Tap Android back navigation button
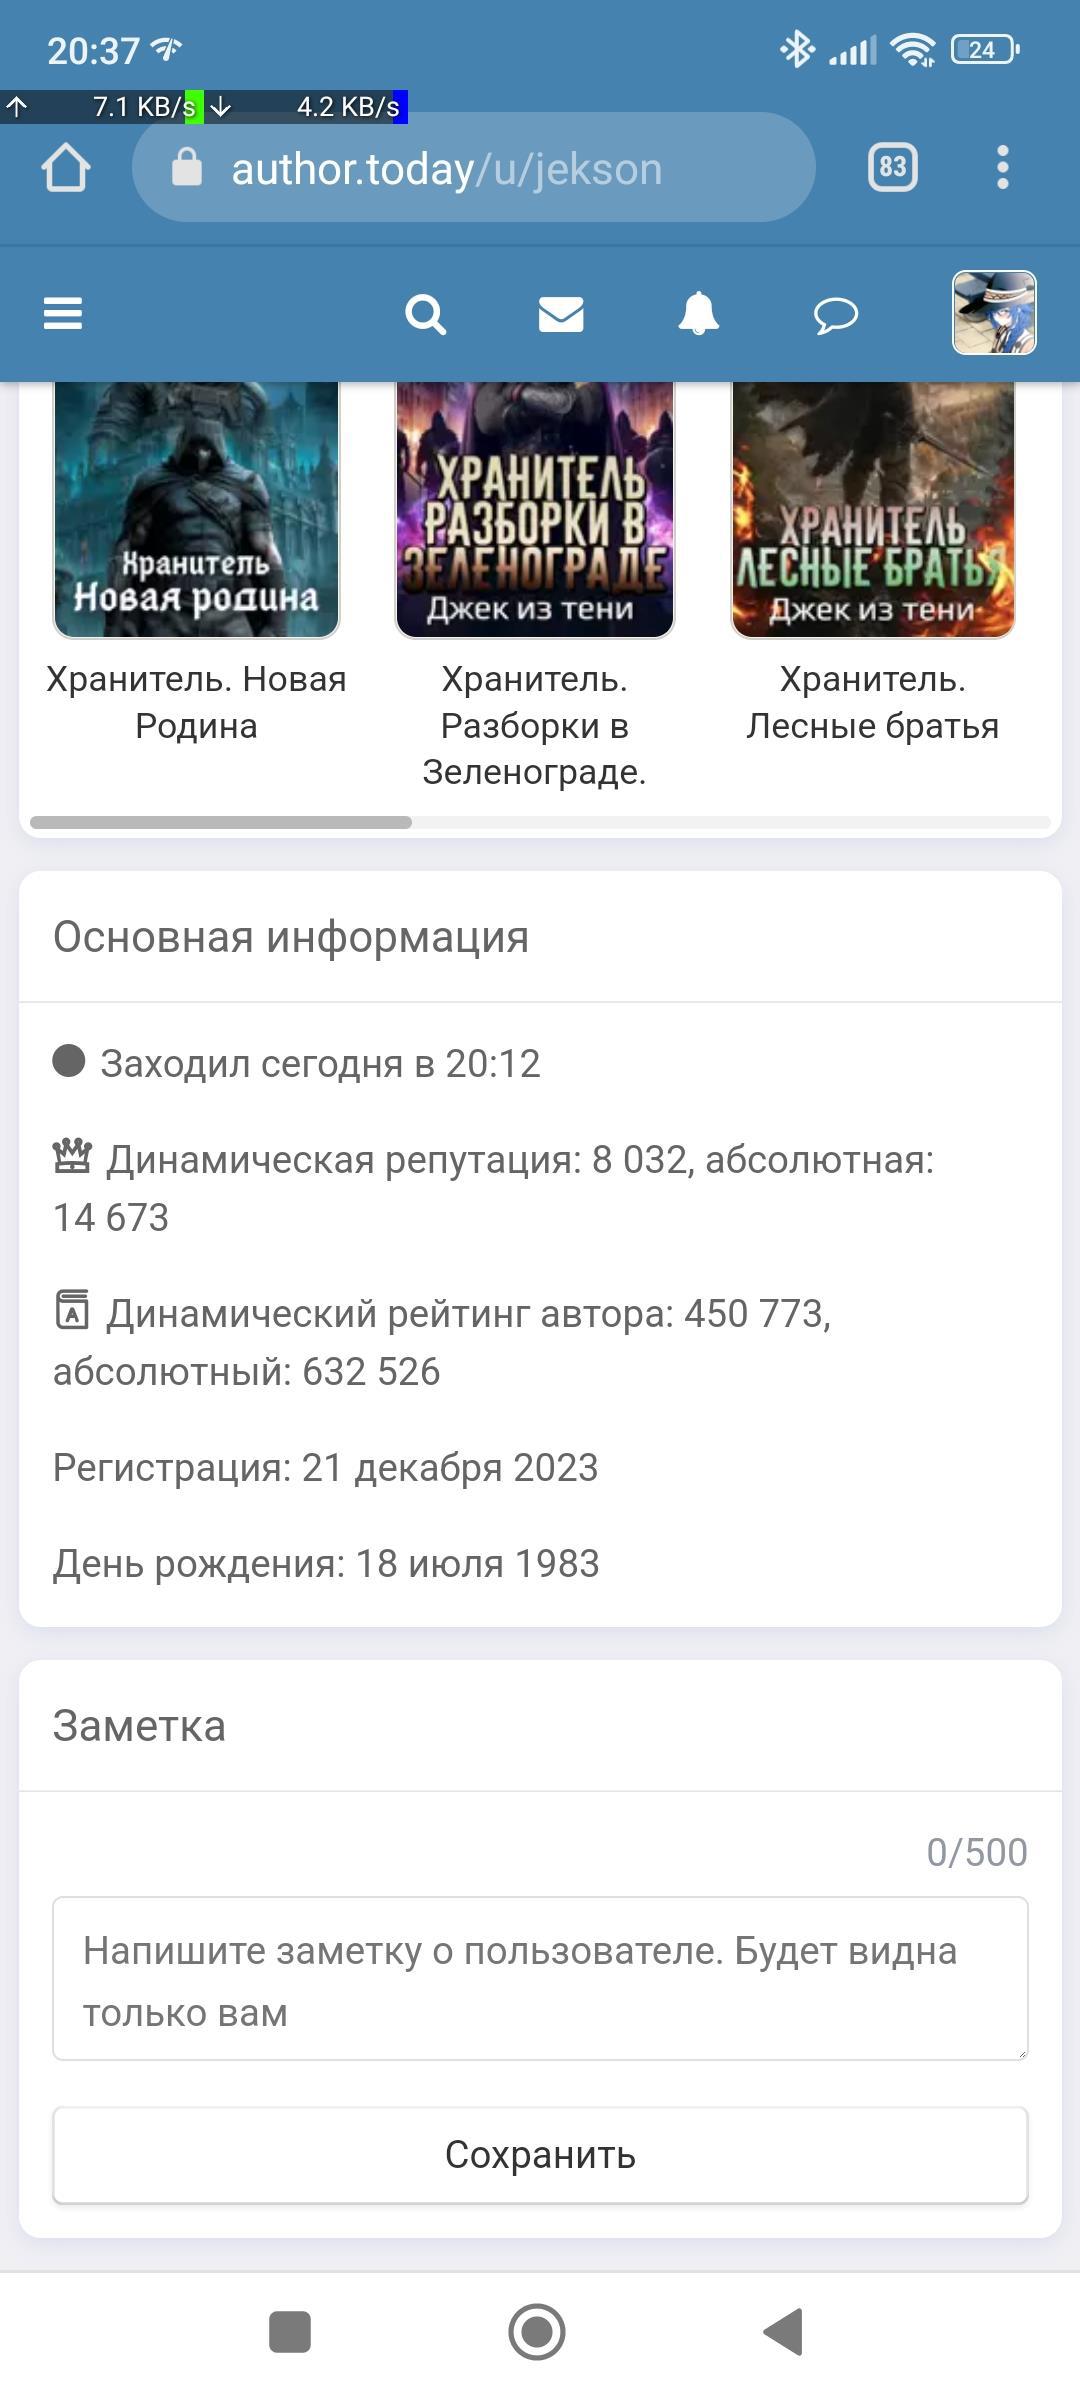Screen dimensions: 1080x2400 click(784, 2332)
